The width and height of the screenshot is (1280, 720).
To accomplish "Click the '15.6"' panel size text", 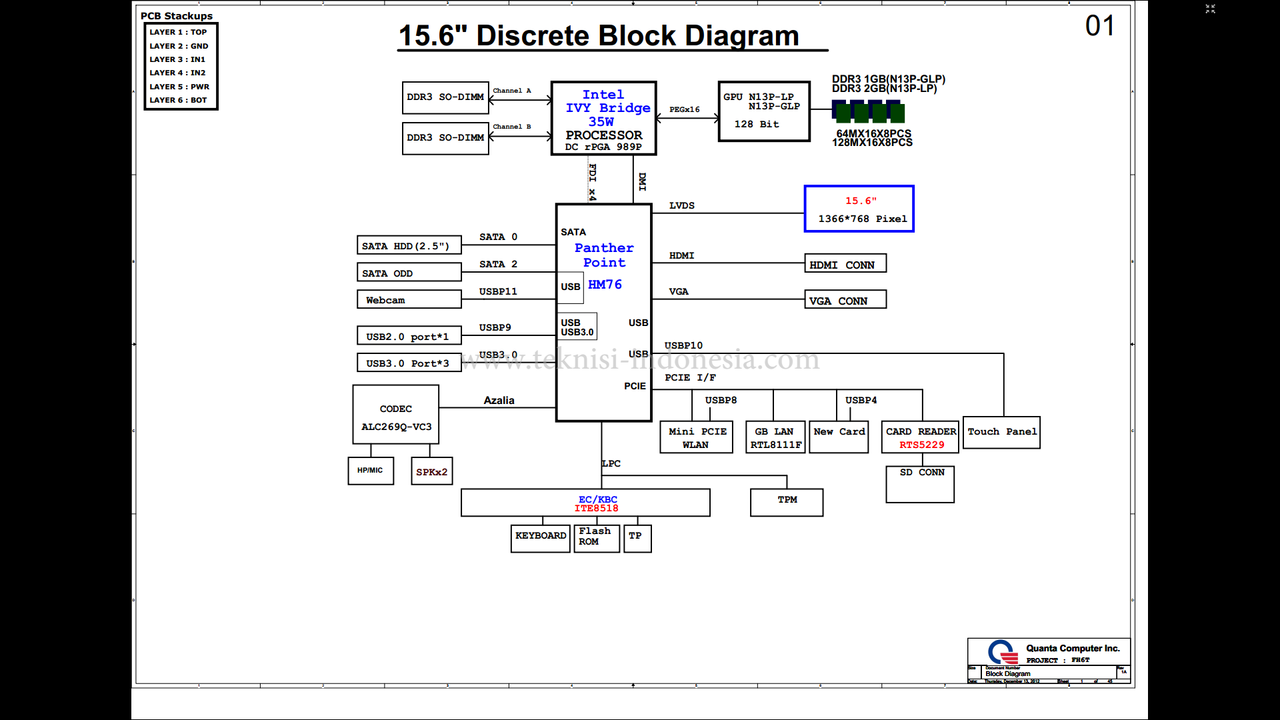I will [860, 201].
